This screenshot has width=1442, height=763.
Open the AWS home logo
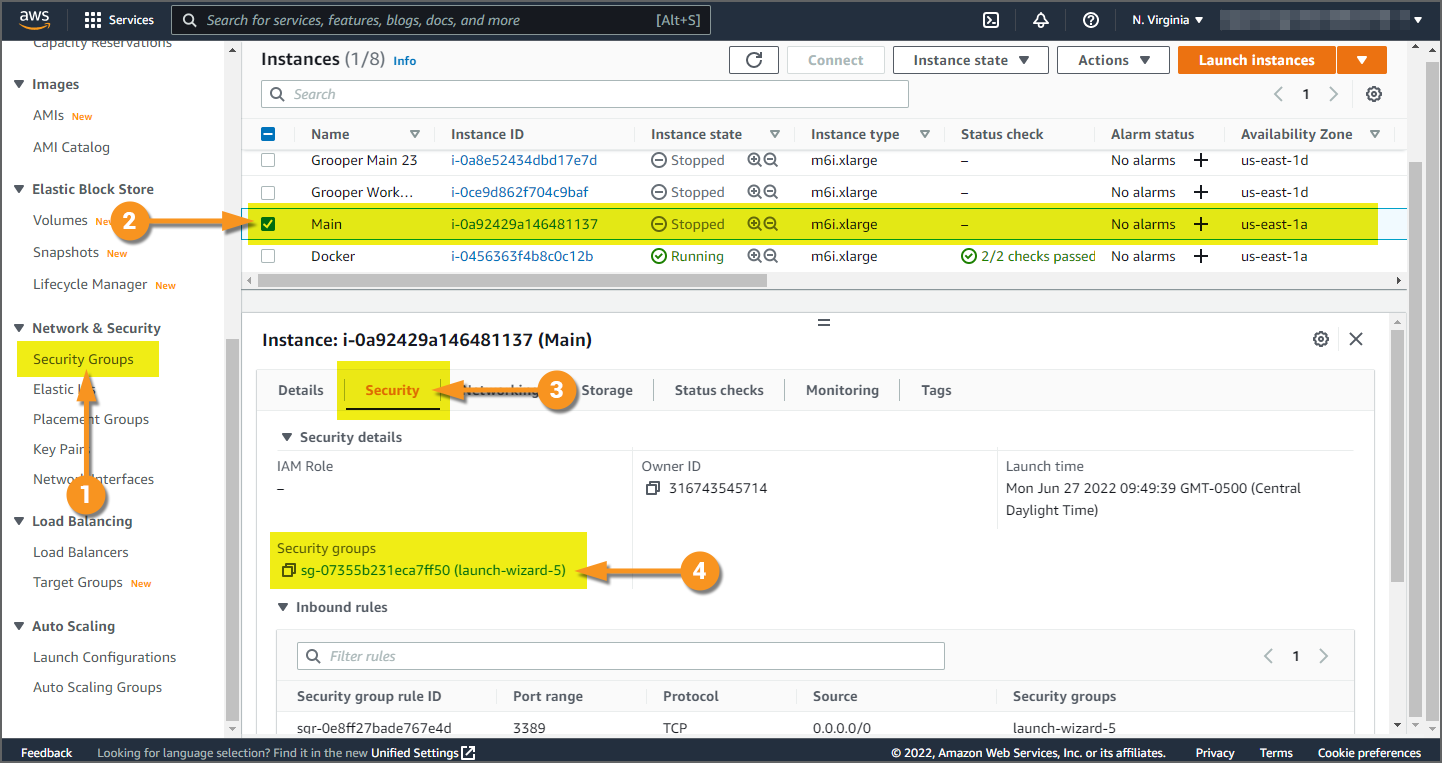[34, 19]
